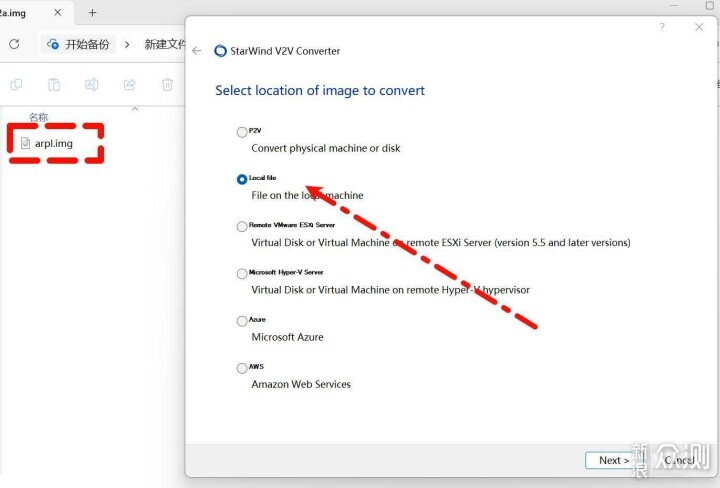Toggle sort order arrow above 名称 column
This screenshot has height=488, width=720.
tap(135, 109)
